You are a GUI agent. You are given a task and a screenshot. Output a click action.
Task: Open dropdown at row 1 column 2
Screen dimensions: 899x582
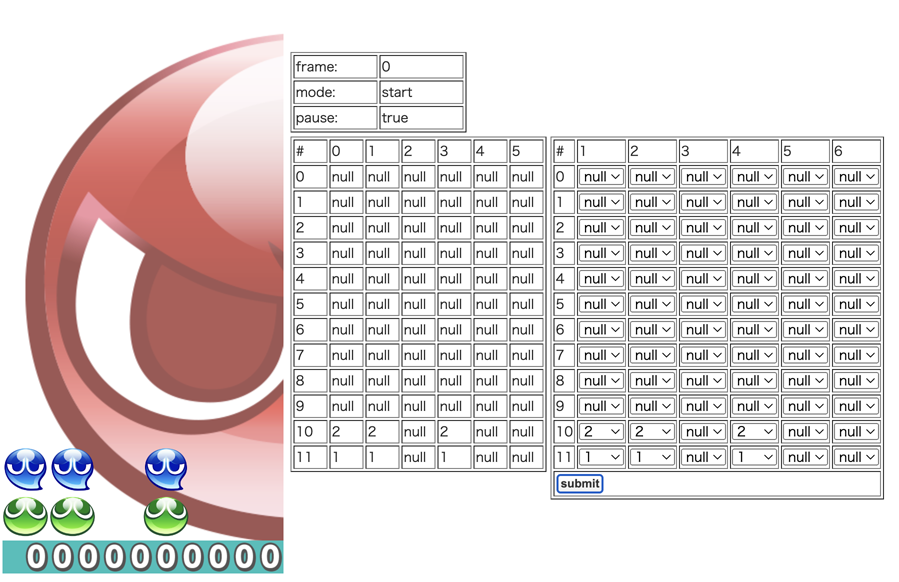click(x=652, y=202)
